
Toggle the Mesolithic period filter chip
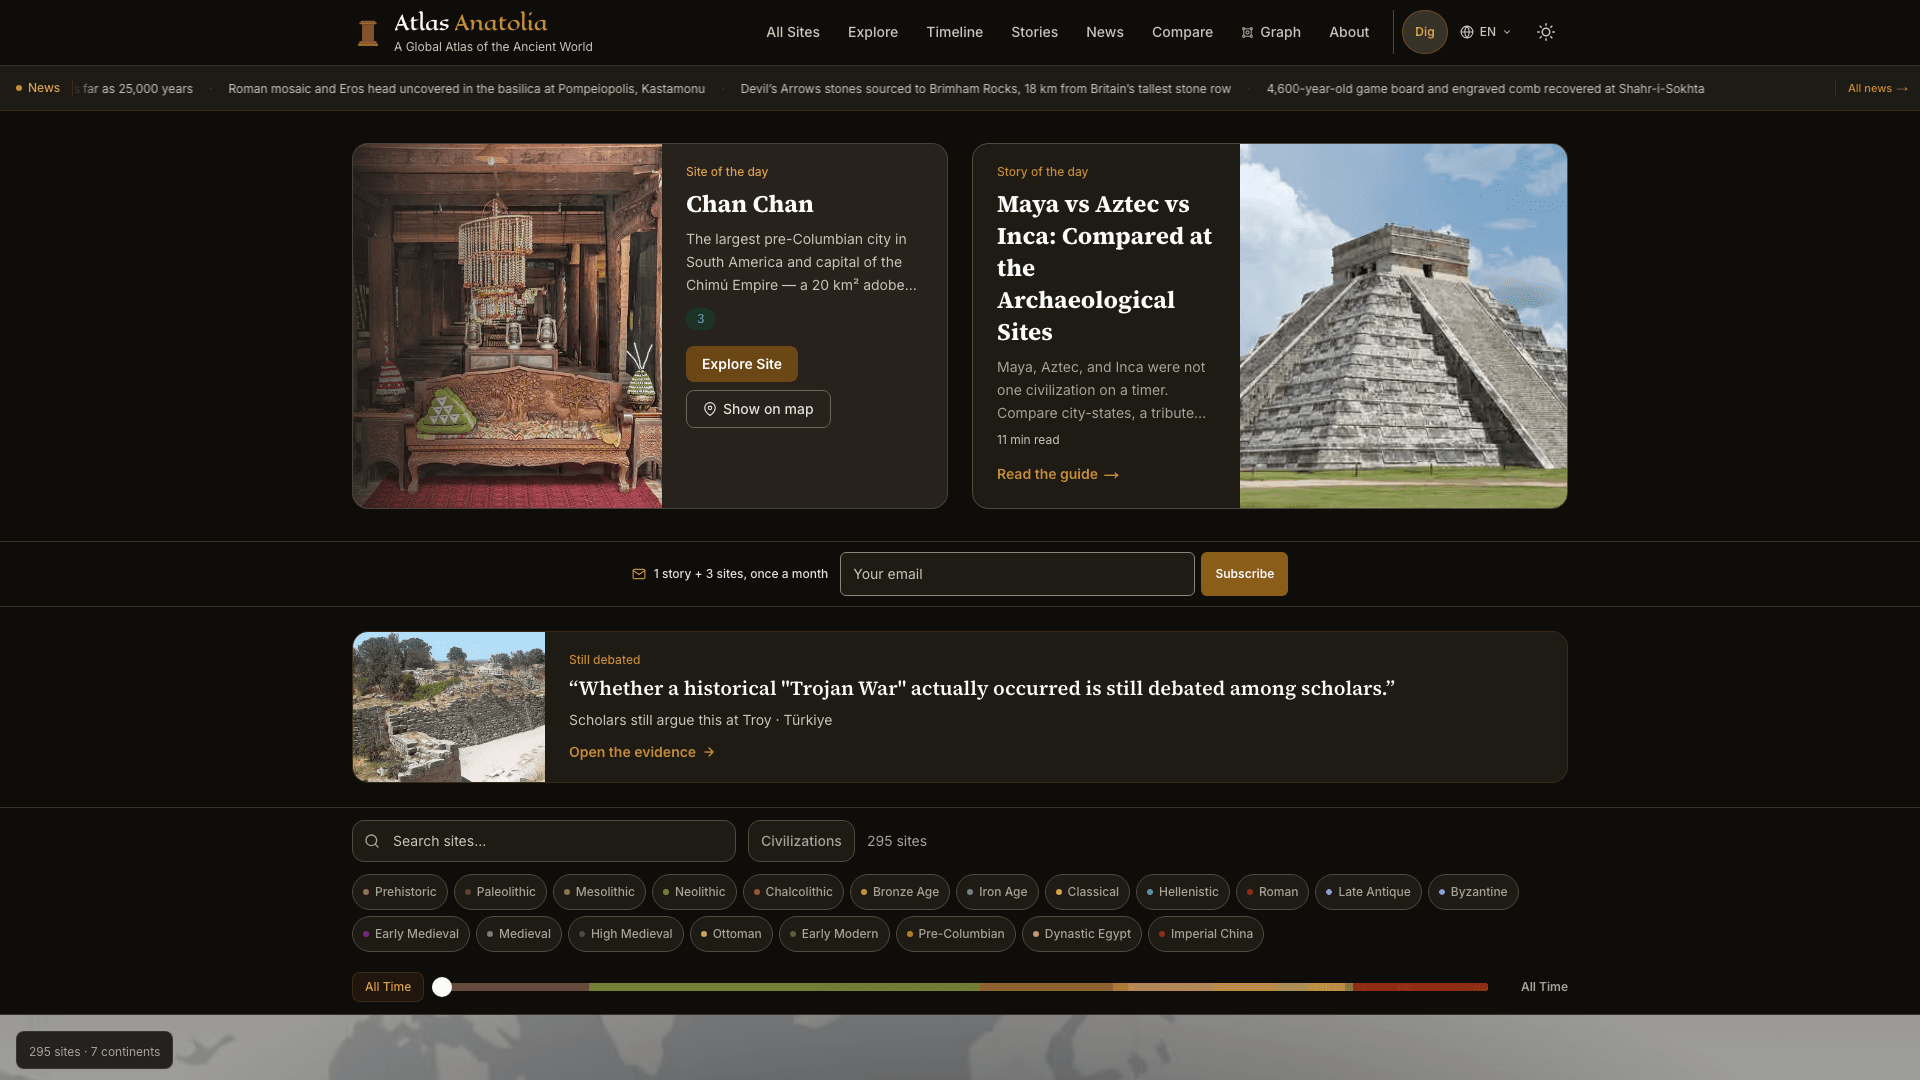point(599,892)
